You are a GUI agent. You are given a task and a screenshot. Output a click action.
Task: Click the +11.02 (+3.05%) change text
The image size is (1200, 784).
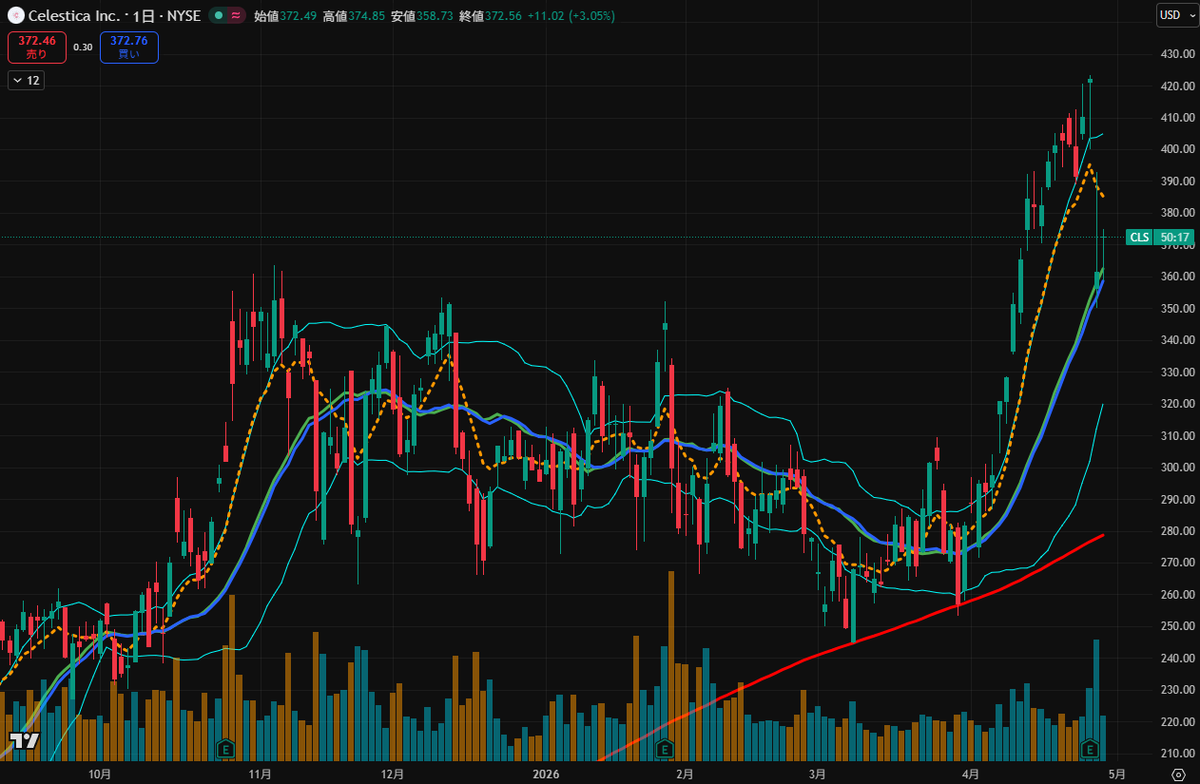(x=569, y=16)
